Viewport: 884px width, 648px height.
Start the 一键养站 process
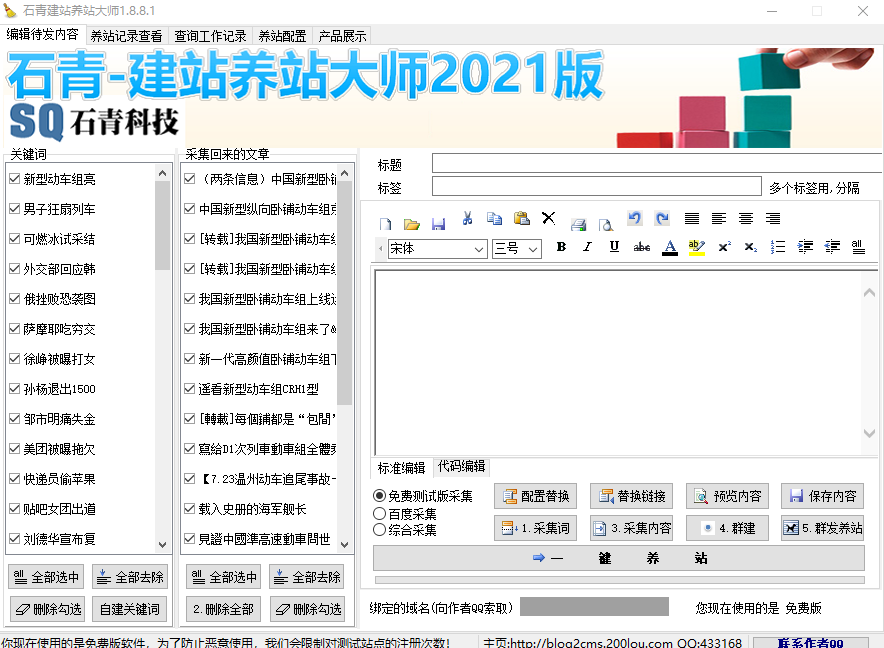click(618, 558)
